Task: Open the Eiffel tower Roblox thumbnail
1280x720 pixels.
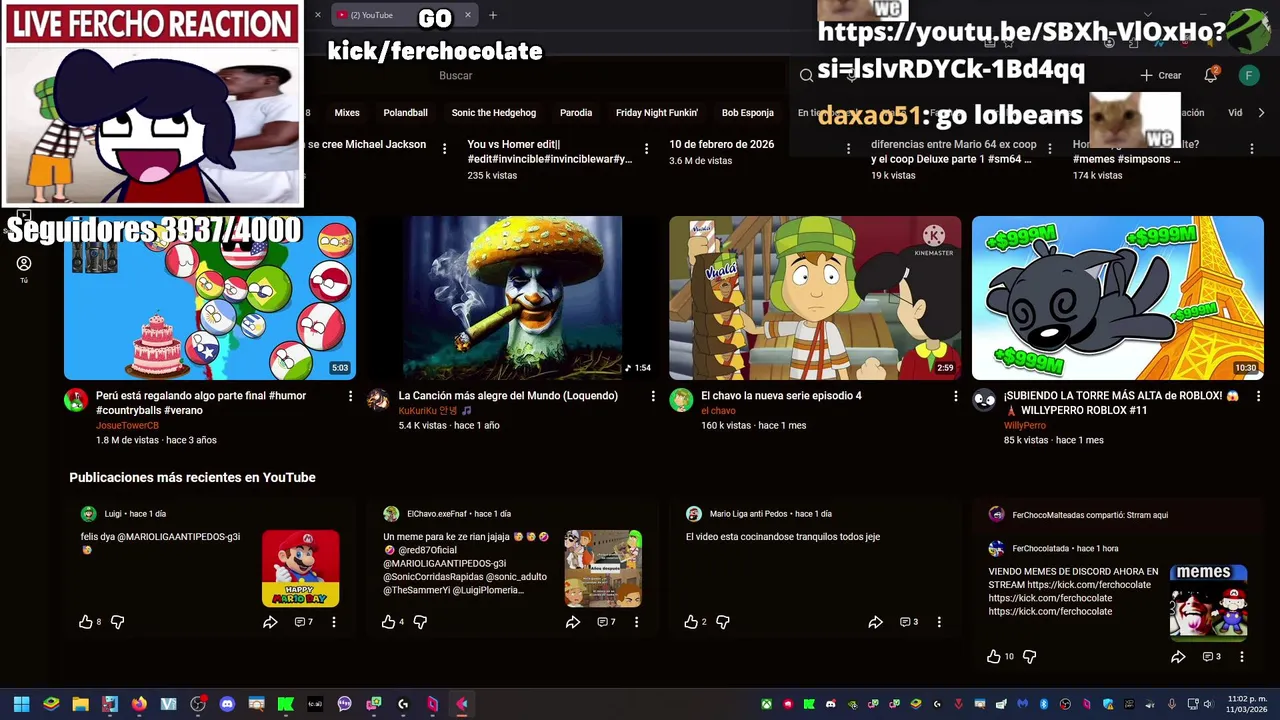Action: 1118,298
